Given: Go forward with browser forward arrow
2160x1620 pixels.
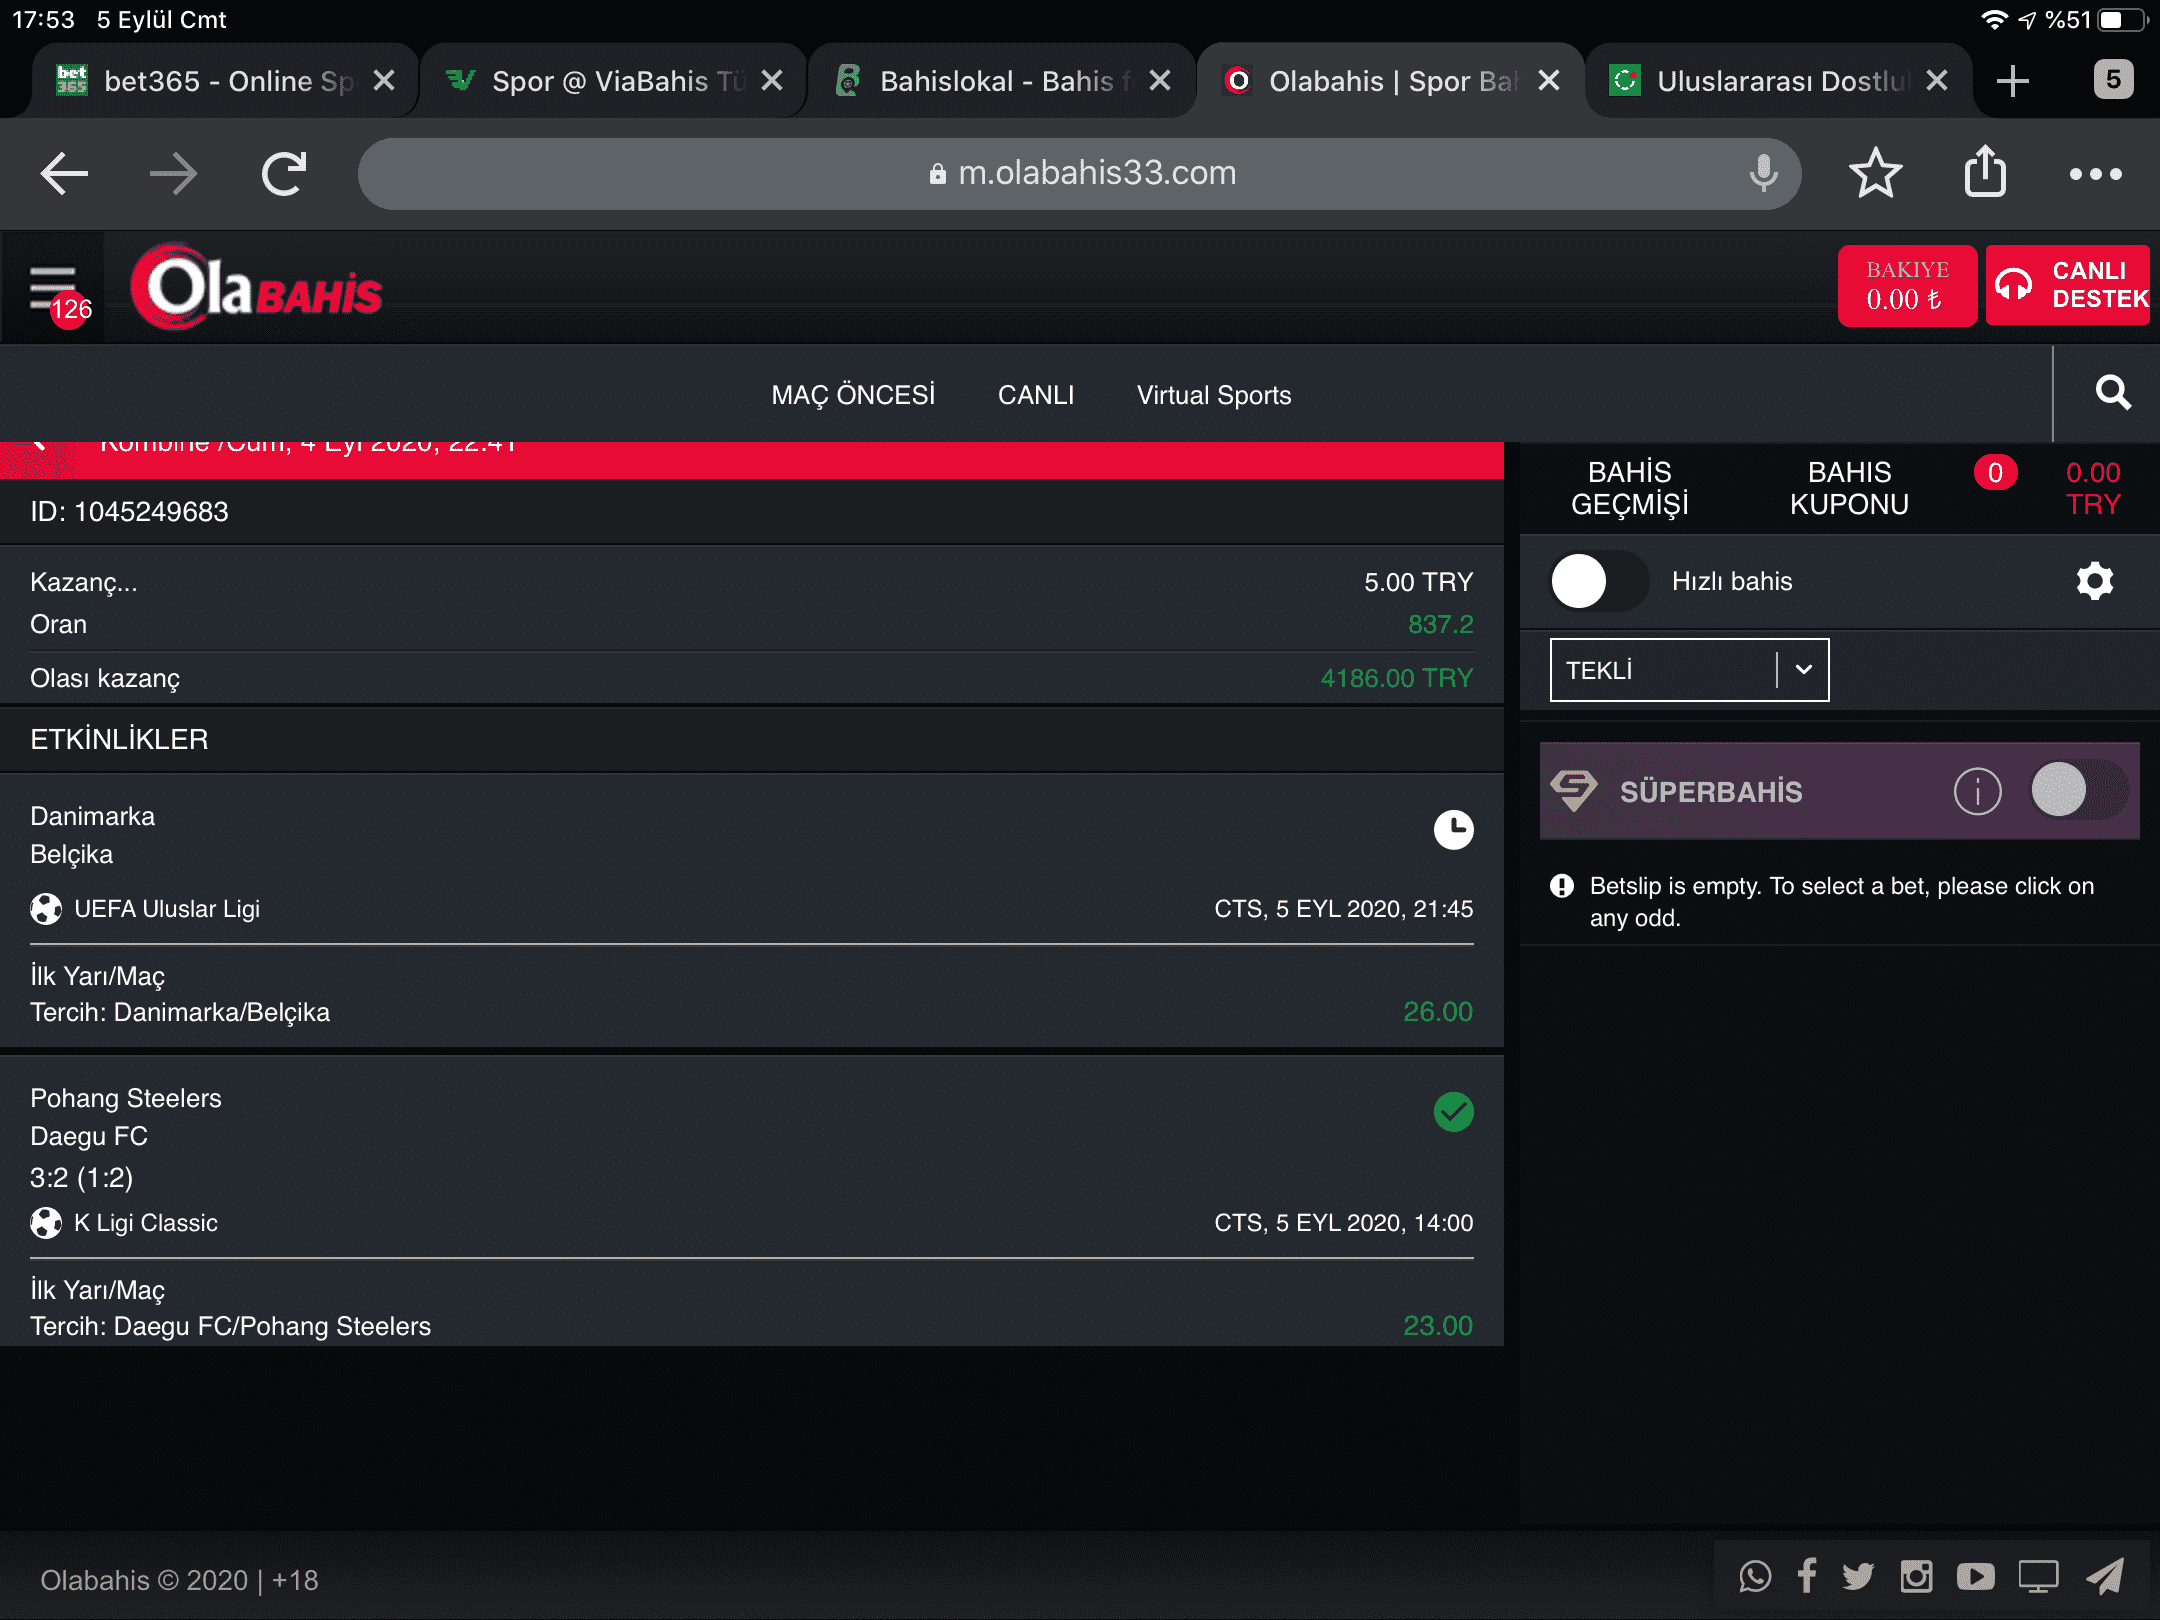Looking at the screenshot, I should [x=173, y=174].
